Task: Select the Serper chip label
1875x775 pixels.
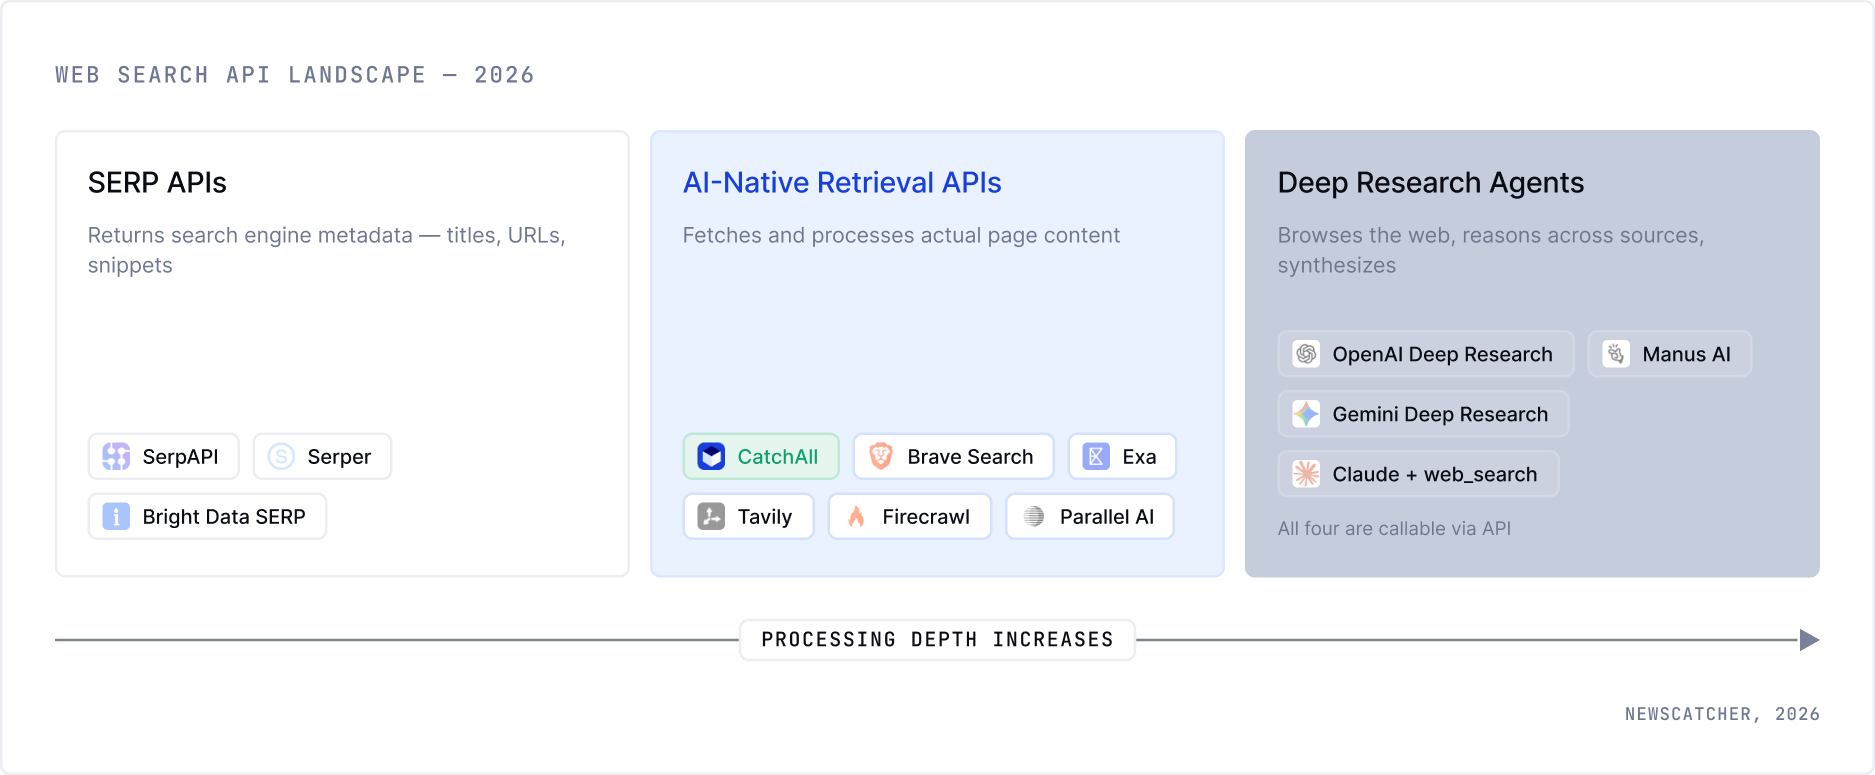Action: point(339,457)
